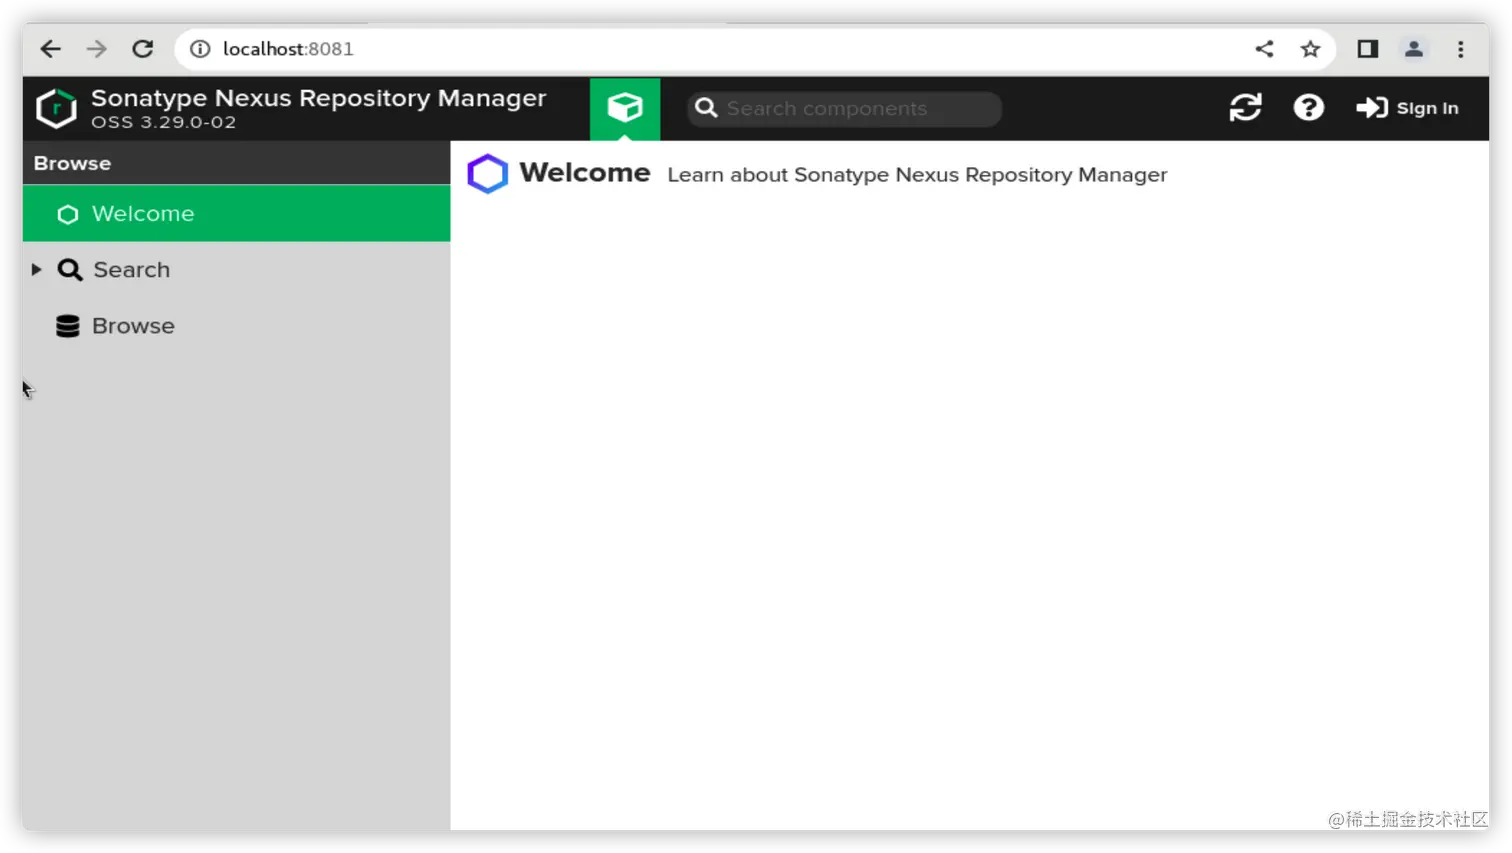
Task: Open the browser side panel icon
Action: point(1367,49)
